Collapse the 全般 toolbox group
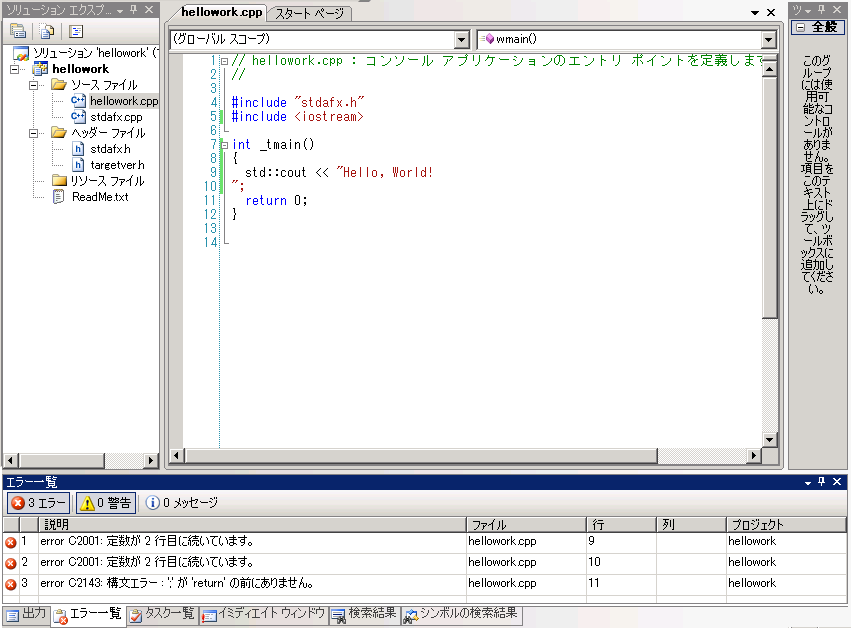This screenshot has height=628, width=851. pos(801,27)
